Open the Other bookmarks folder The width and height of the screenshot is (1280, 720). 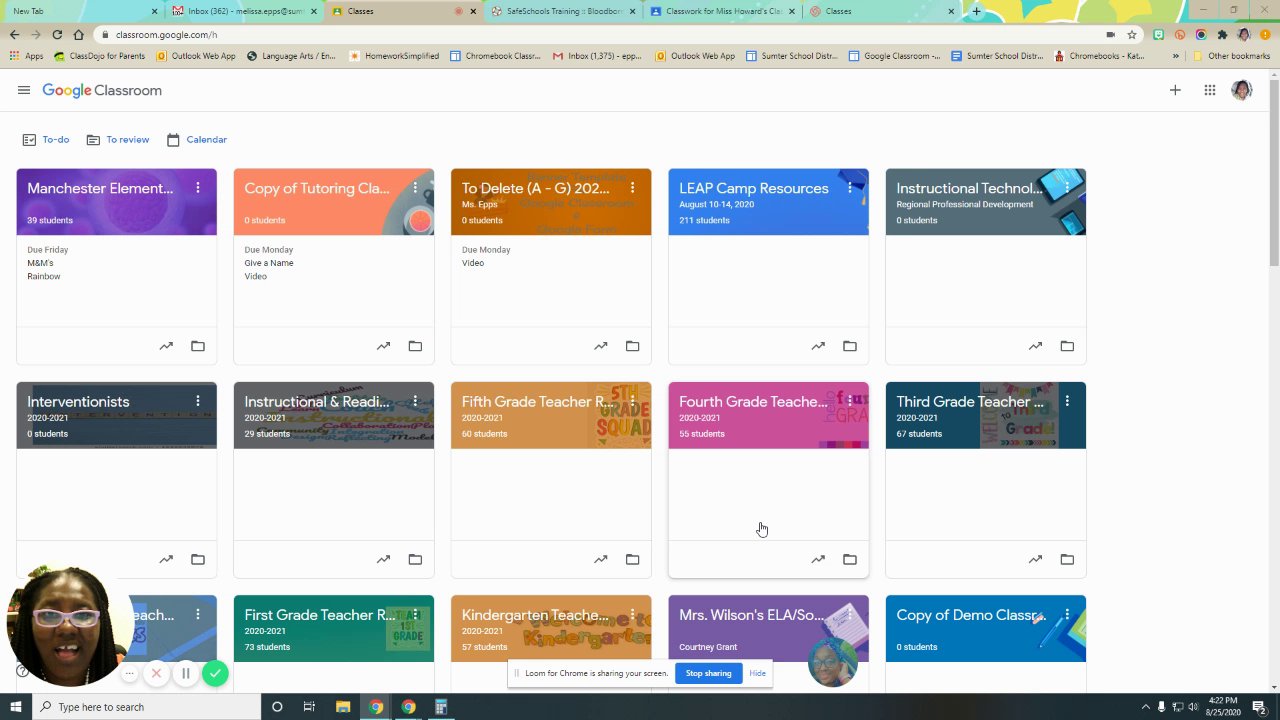click(x=1231, y=56)
